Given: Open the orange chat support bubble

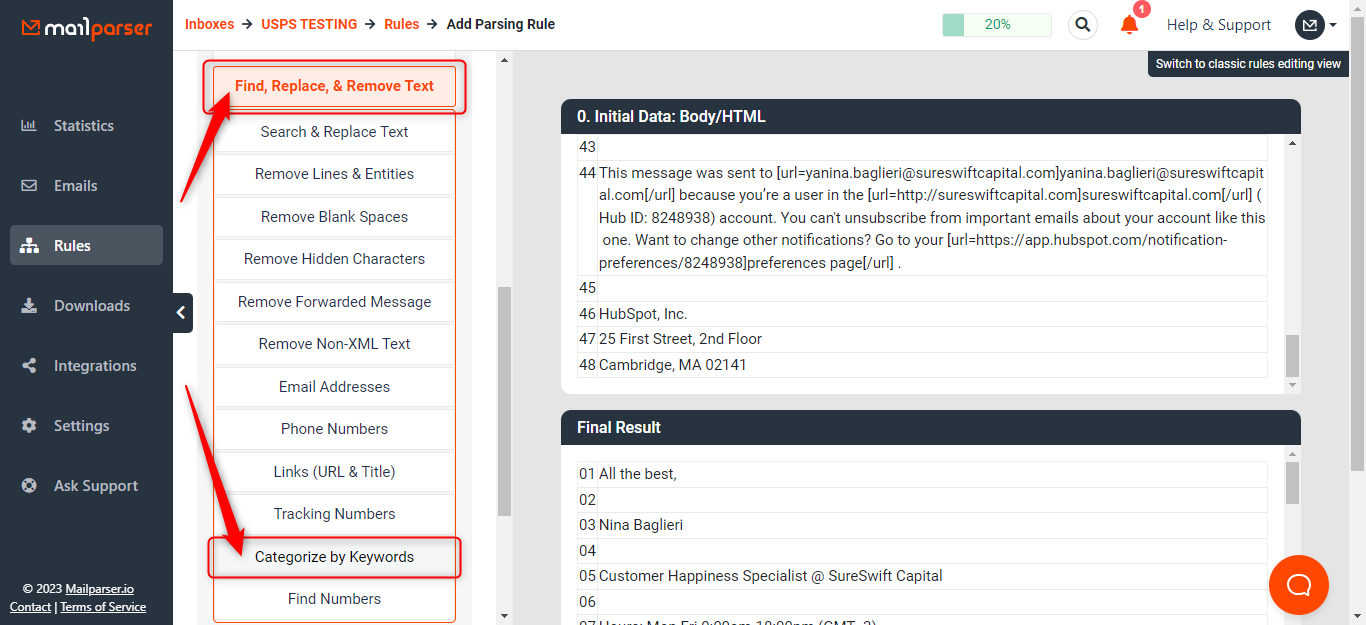Looking at the screenshot, I should pos(1299,585).
